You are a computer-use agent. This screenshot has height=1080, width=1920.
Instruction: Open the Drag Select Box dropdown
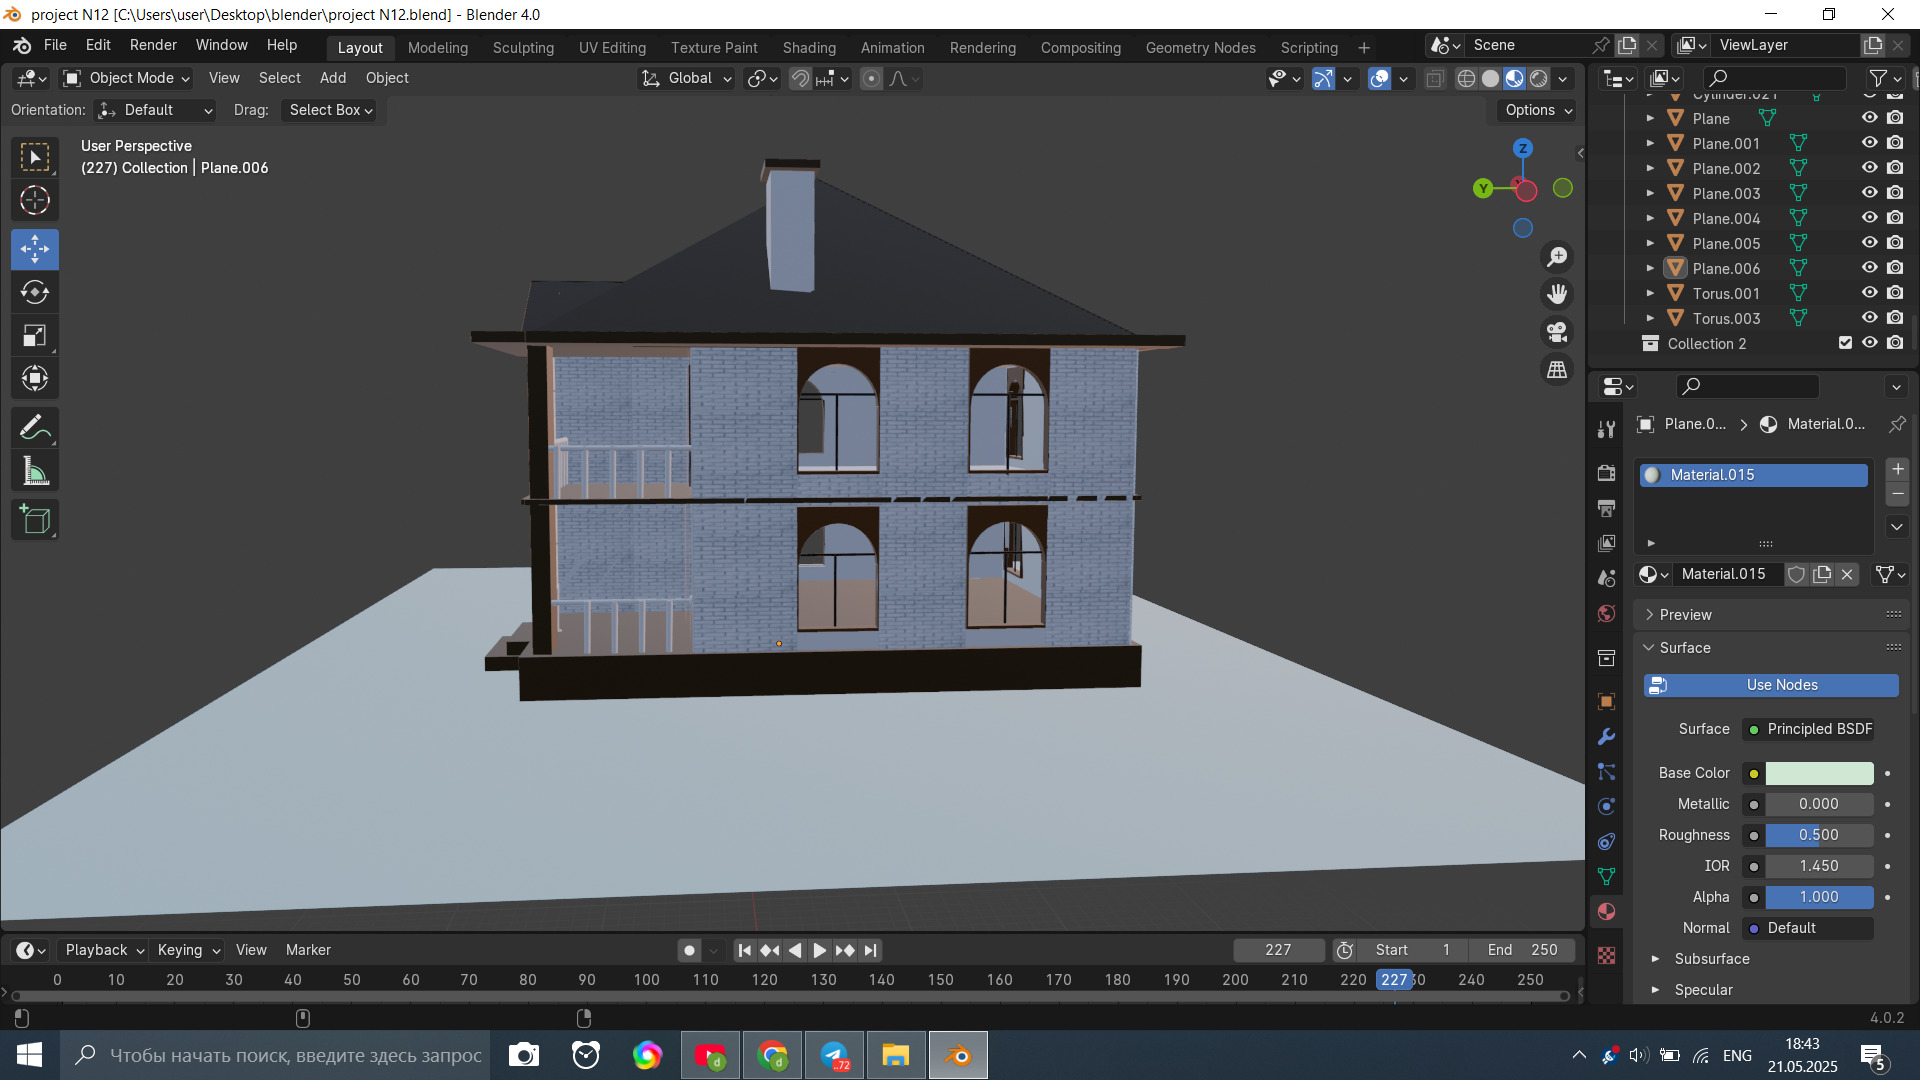pos(330,110)
